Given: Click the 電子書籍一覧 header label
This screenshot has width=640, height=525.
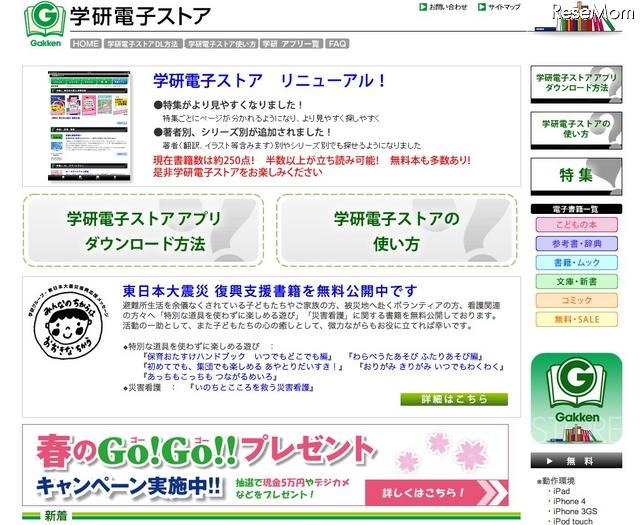Looking at the screenshot, I should (576, 209).
